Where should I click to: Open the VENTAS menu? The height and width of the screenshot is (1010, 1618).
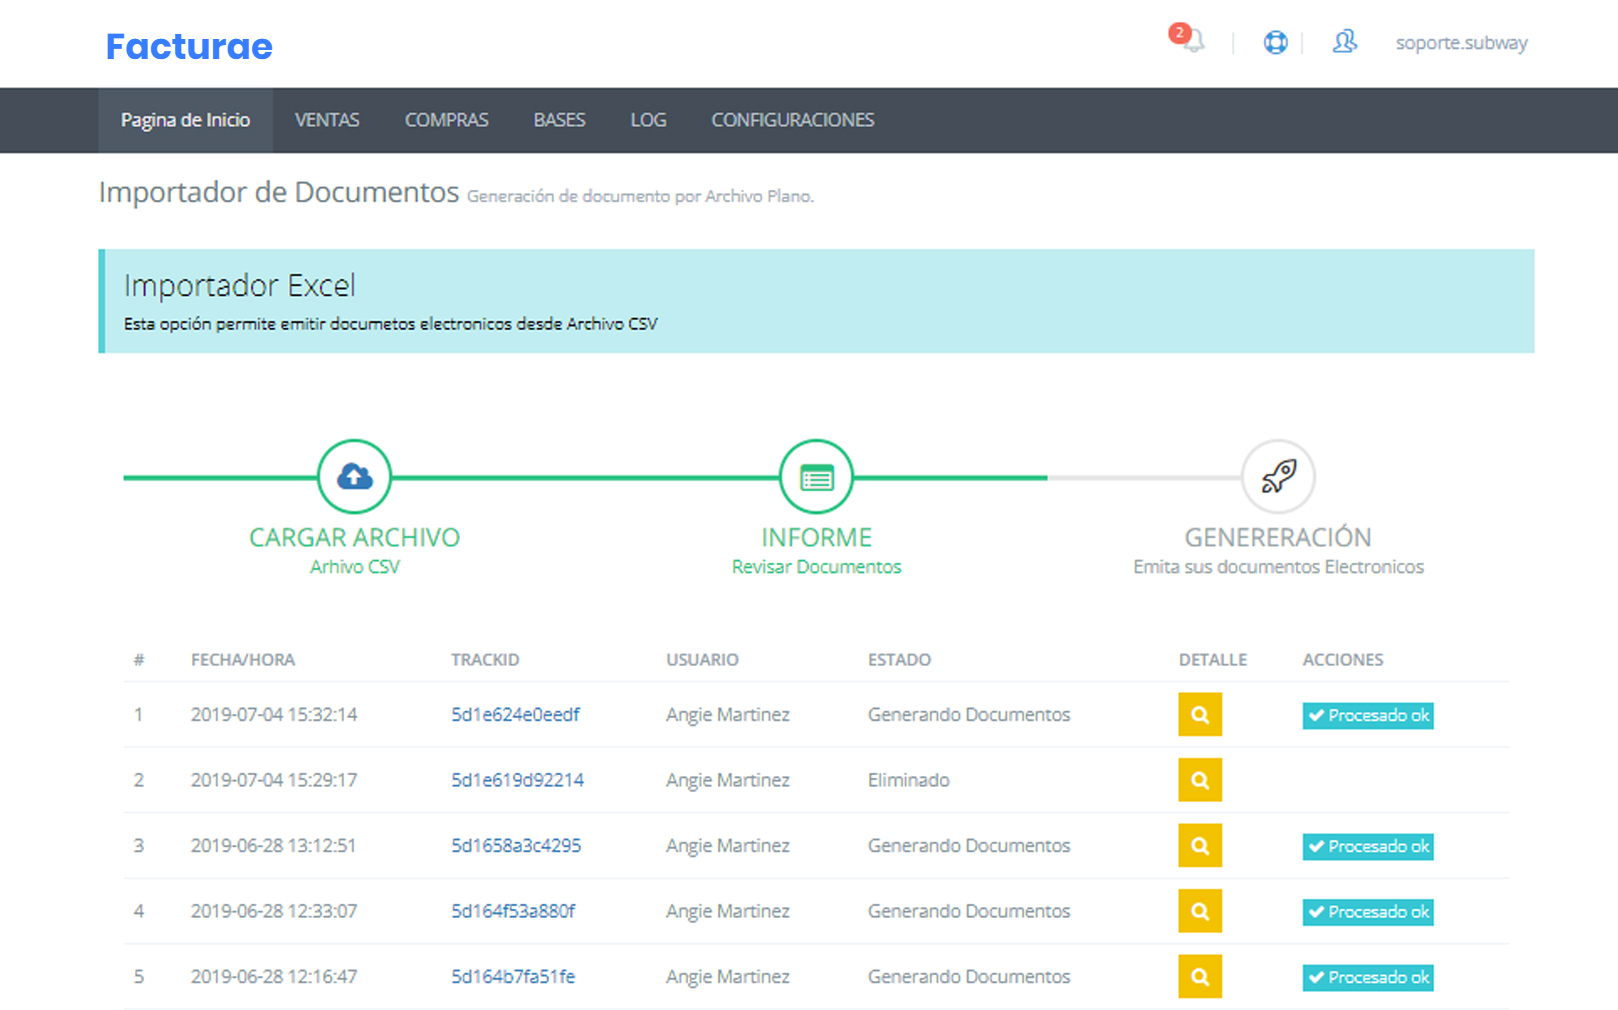(327, 120)
